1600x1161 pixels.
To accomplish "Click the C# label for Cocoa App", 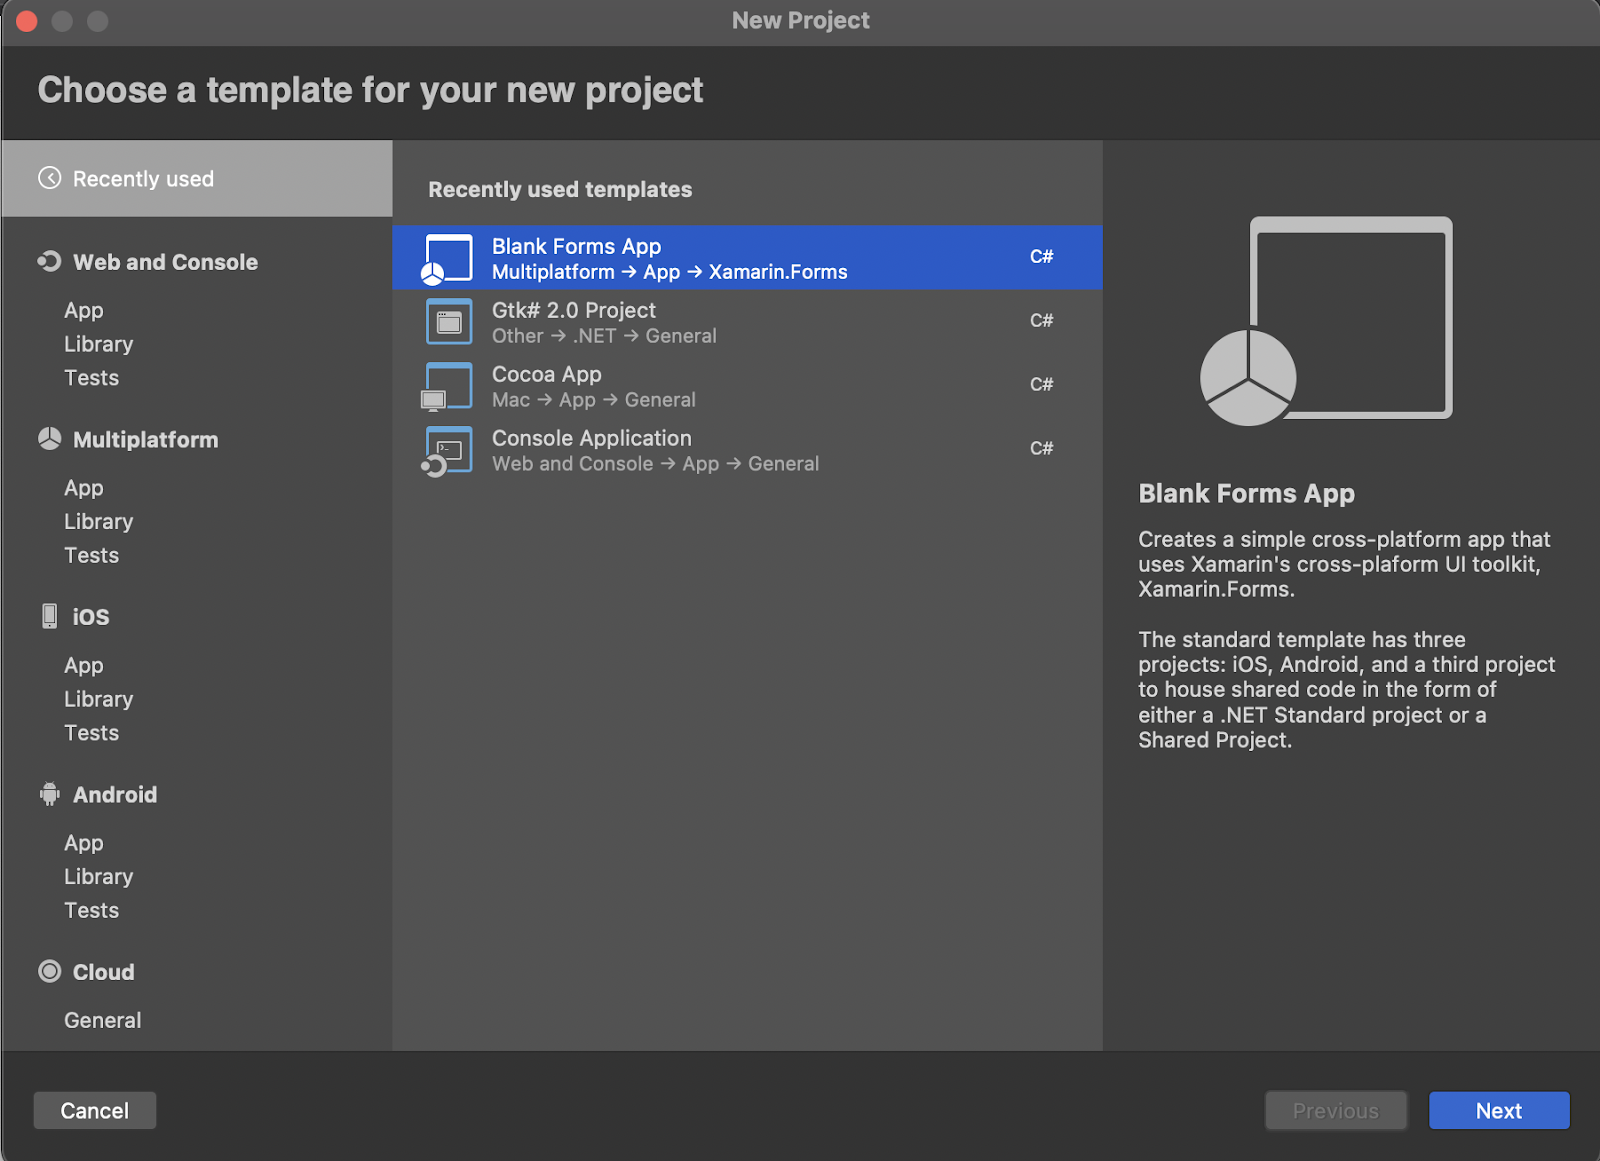I will click(1042, 384).
